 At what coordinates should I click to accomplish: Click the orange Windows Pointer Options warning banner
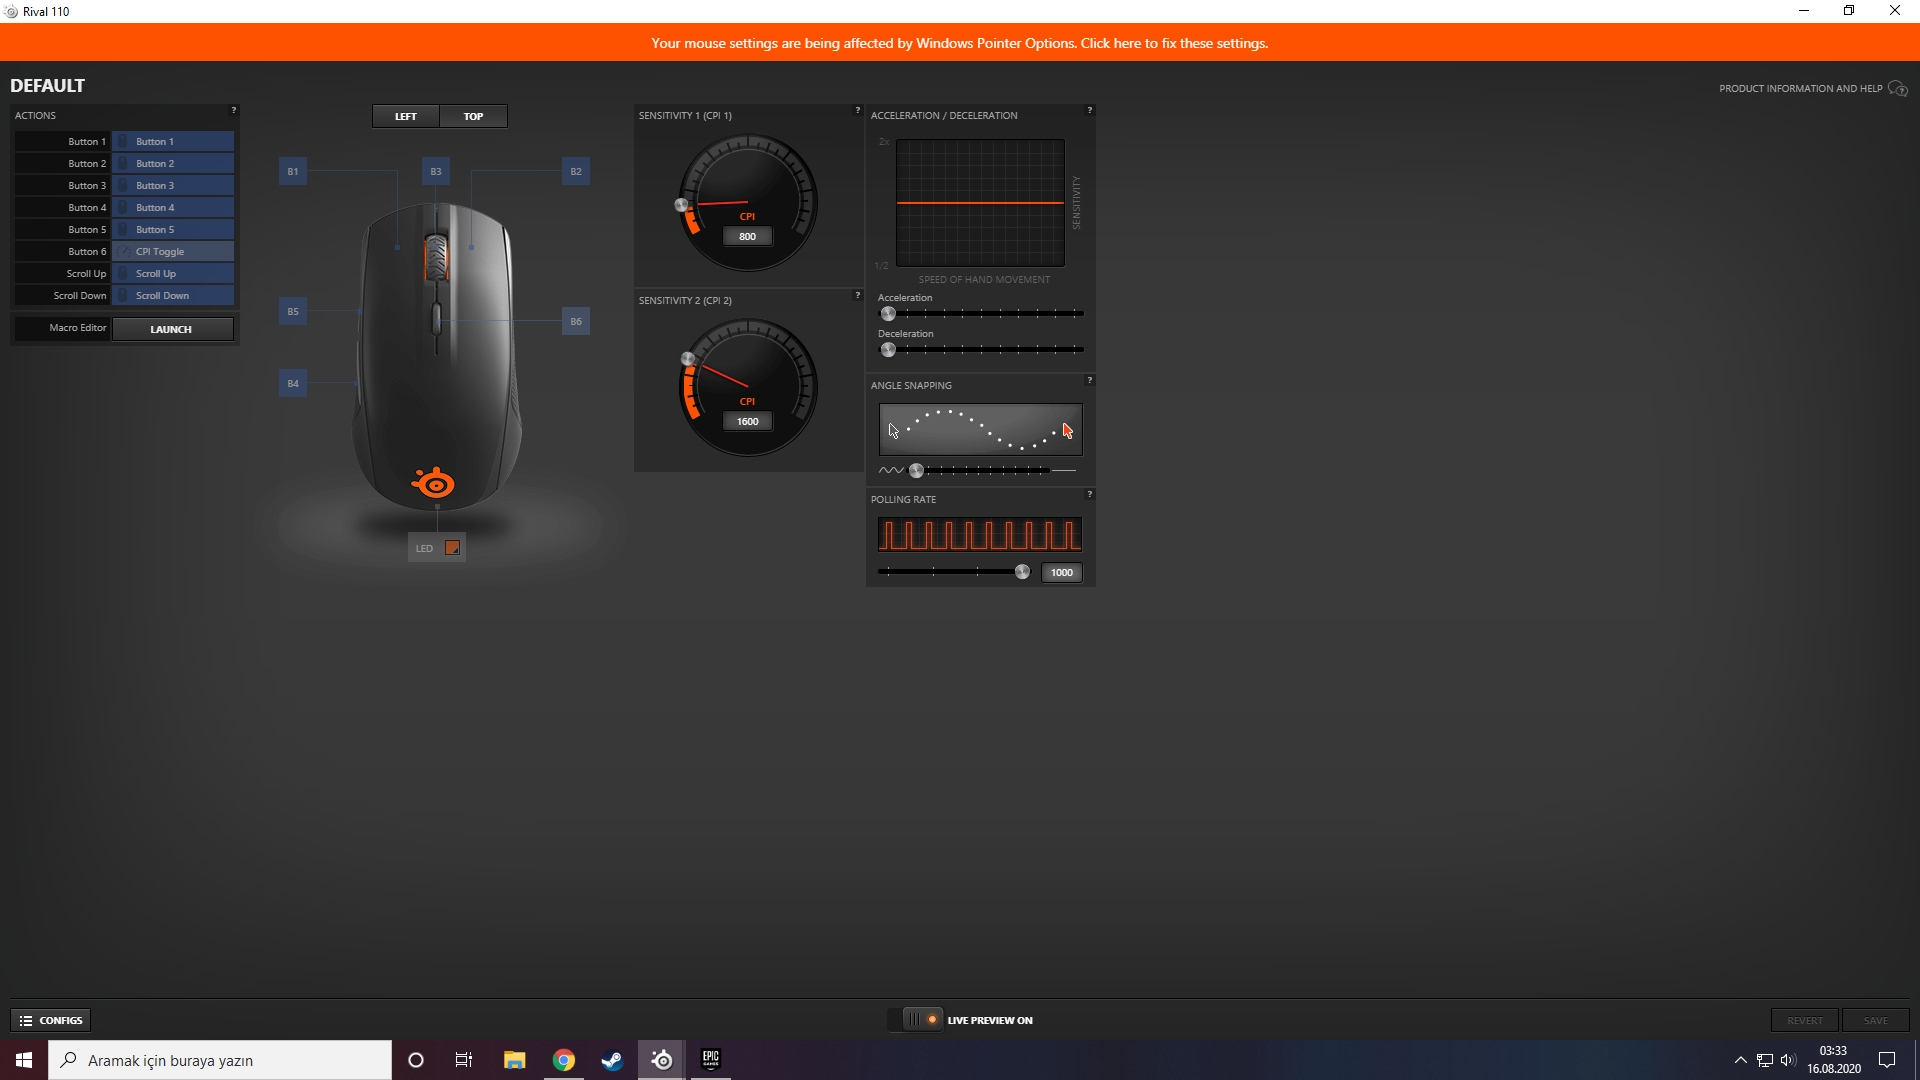pos(960,43)
